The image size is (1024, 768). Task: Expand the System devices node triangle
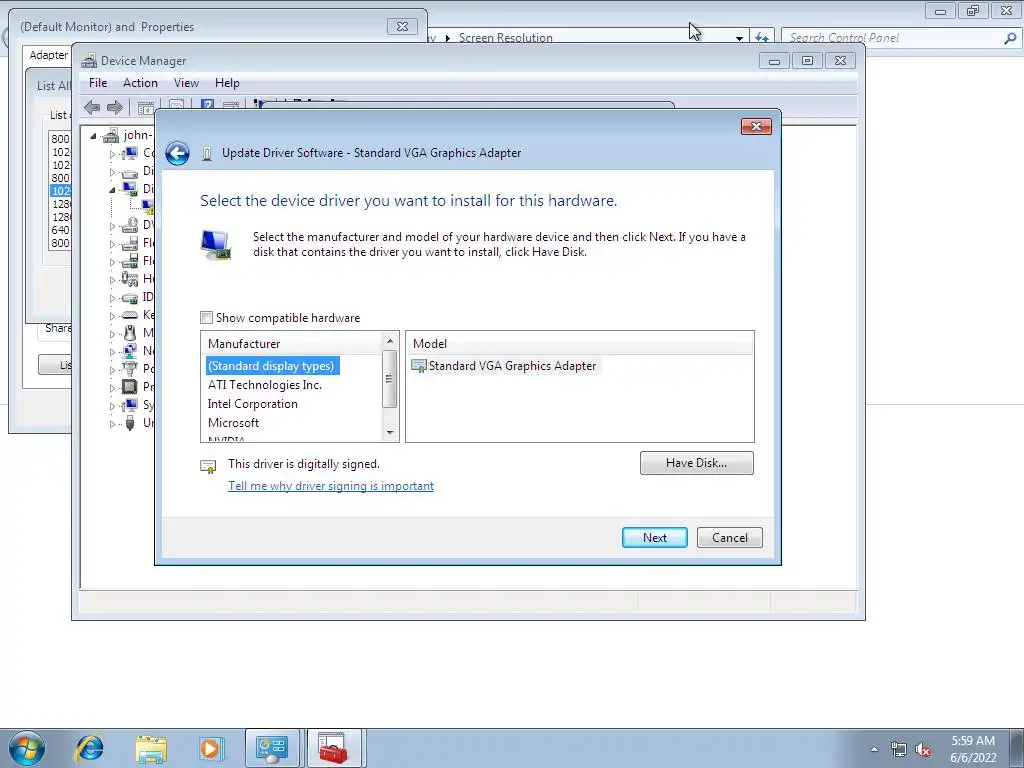[x=112, y=406]
